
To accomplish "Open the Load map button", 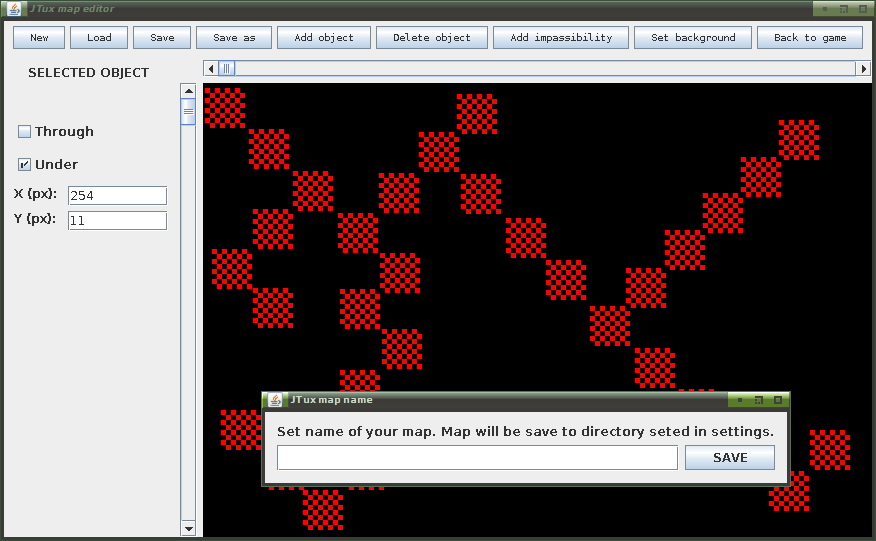I will click(99, 37).
